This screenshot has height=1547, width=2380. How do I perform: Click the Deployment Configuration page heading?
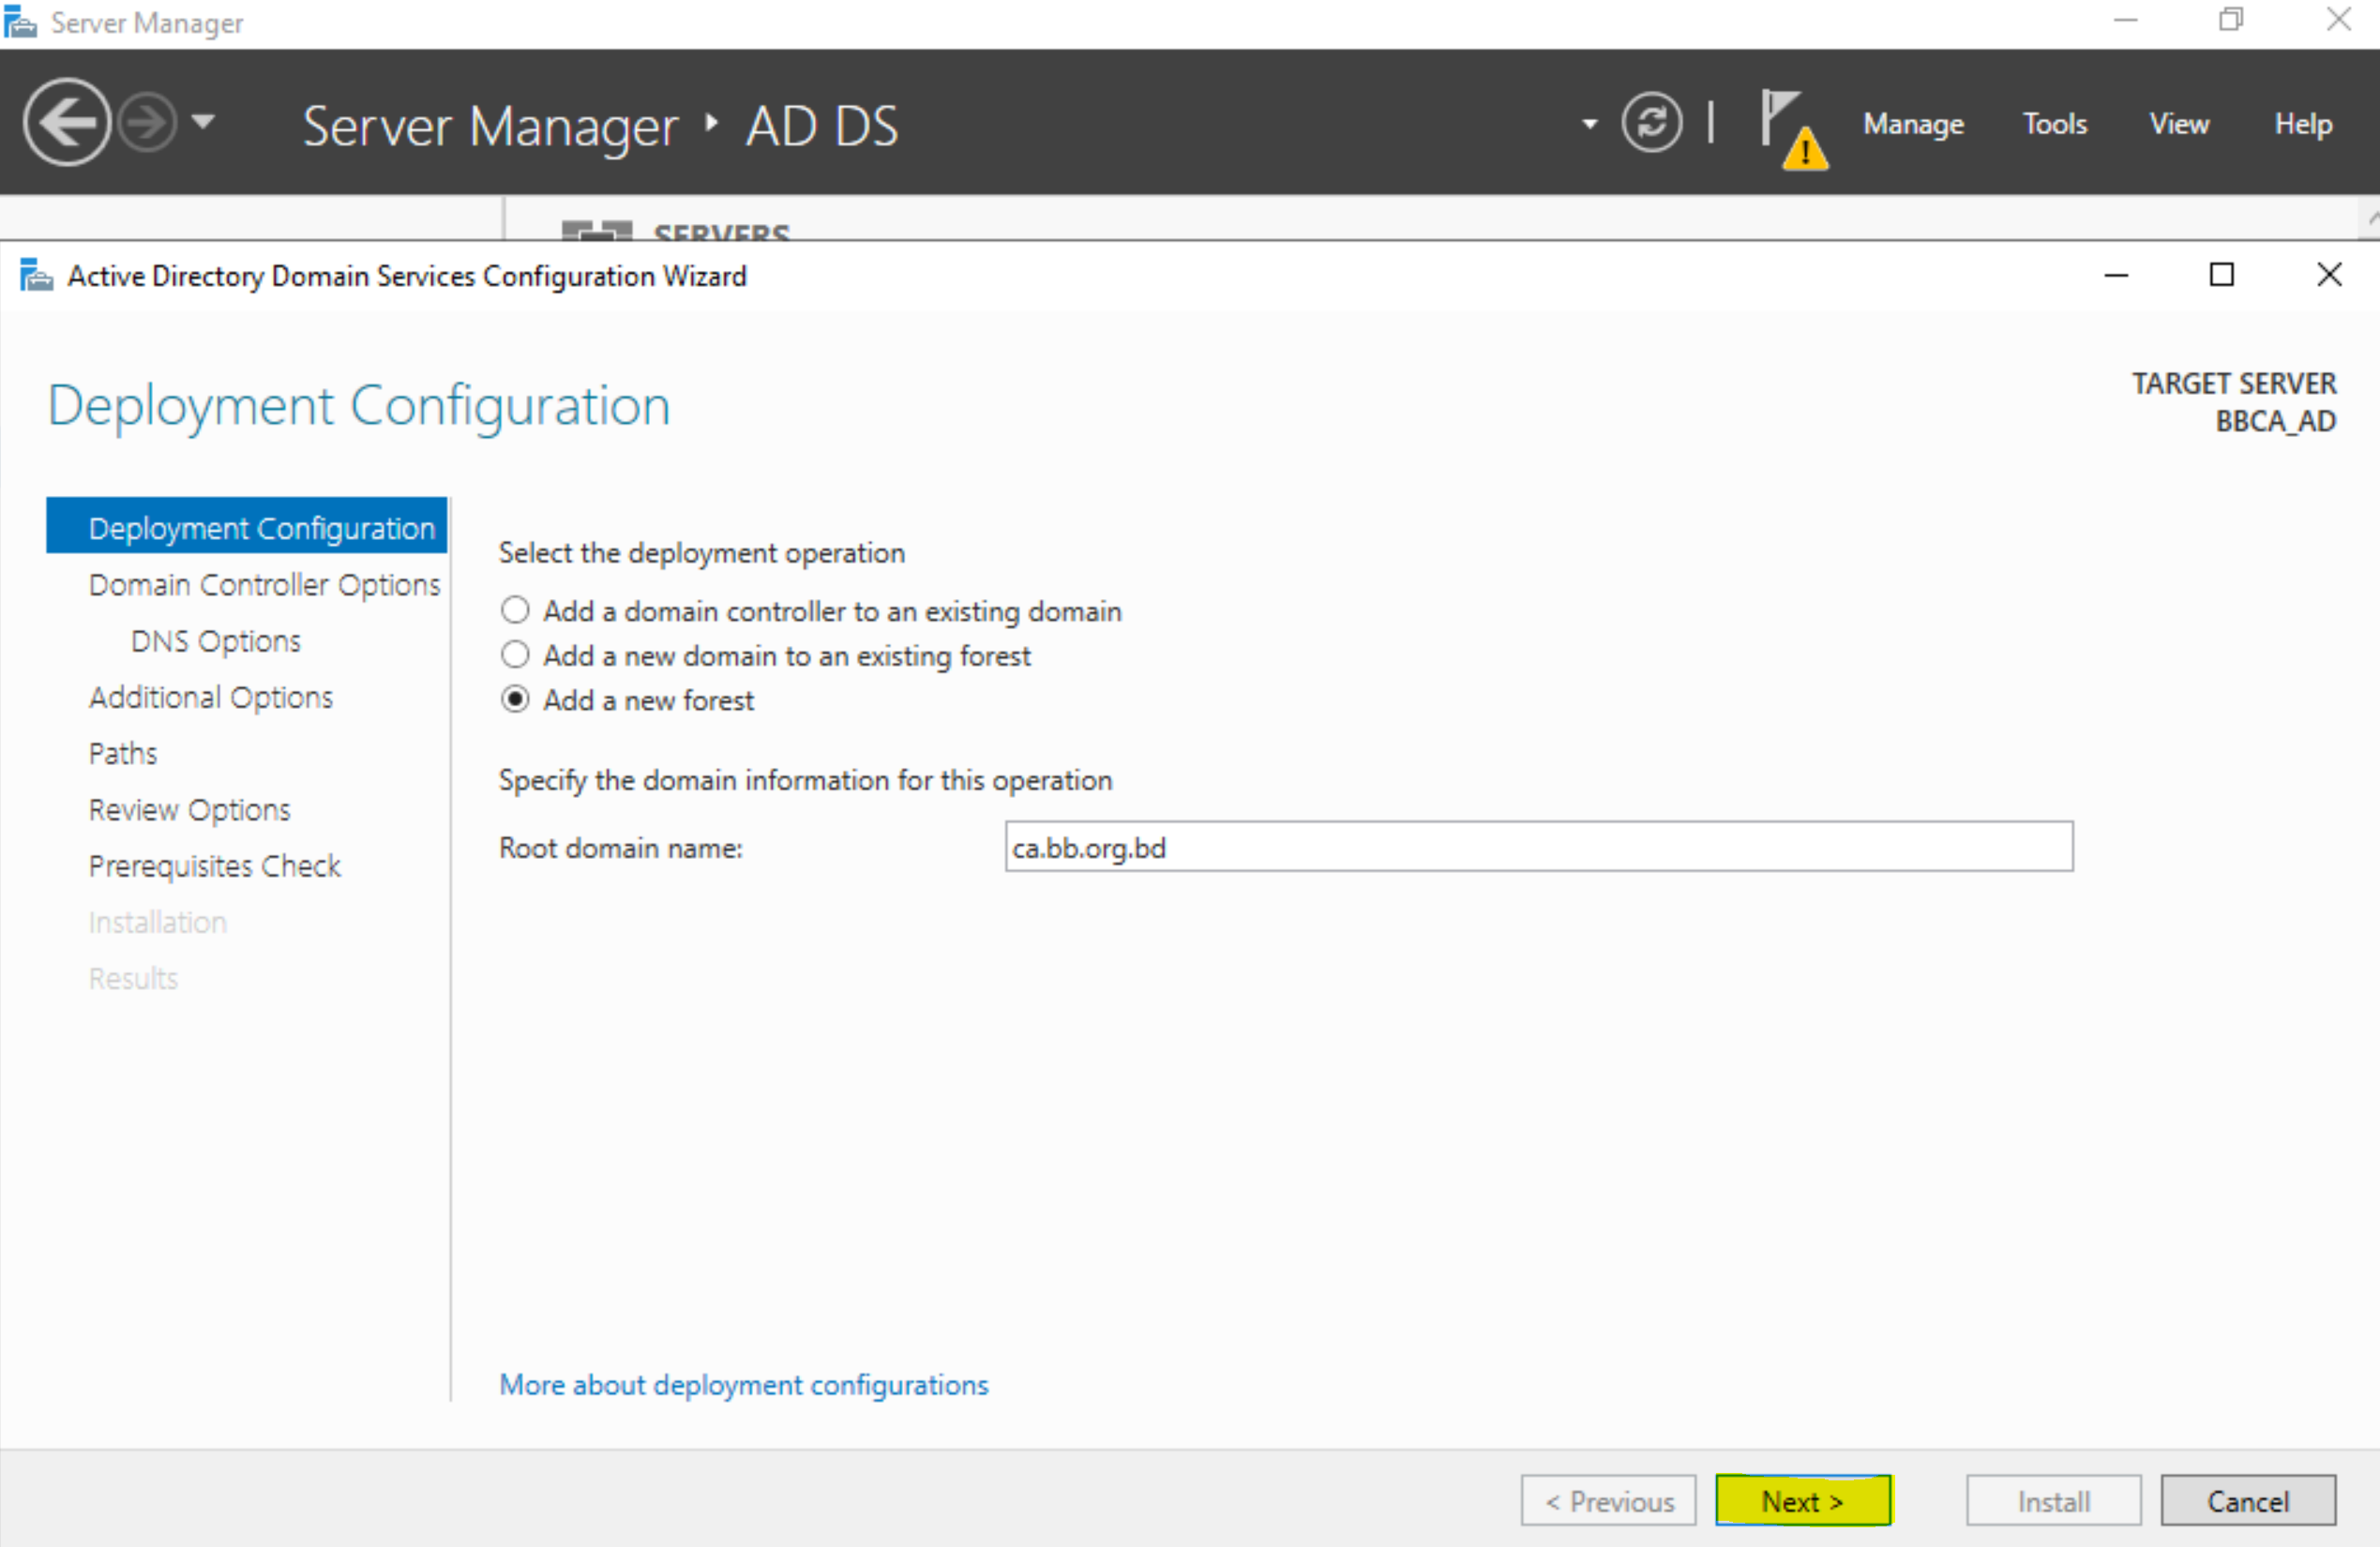359,407
